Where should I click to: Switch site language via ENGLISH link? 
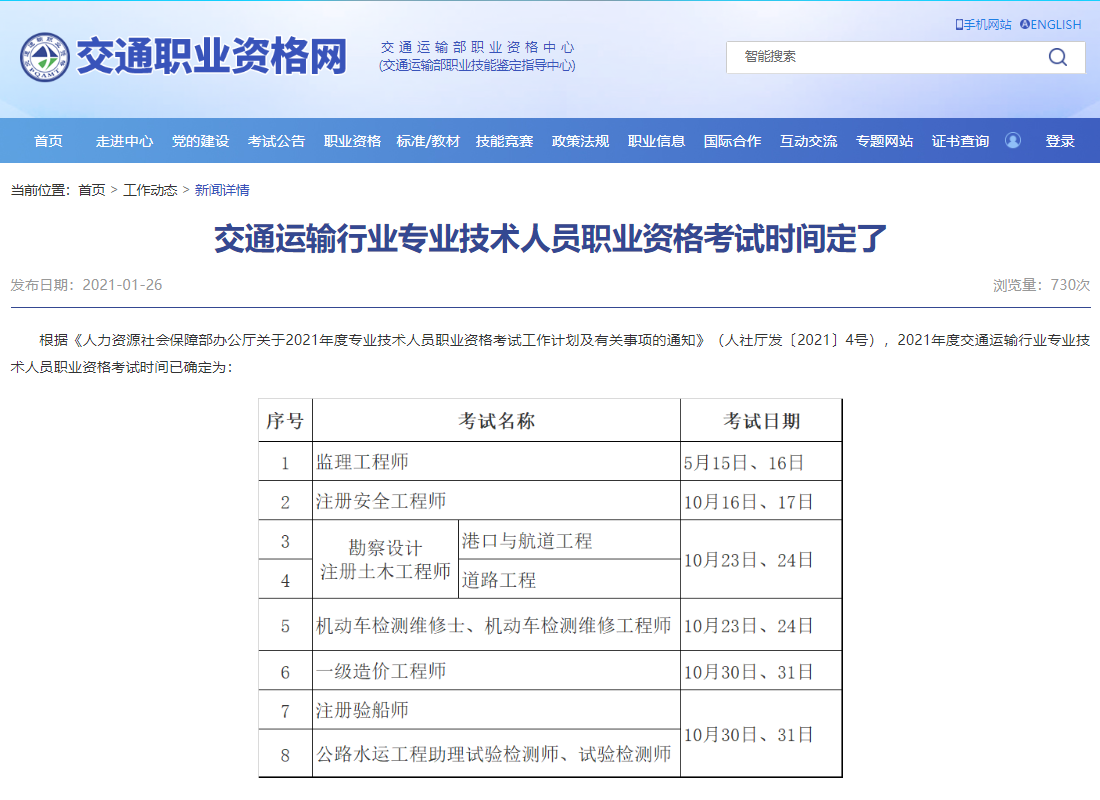[1057, 24]
